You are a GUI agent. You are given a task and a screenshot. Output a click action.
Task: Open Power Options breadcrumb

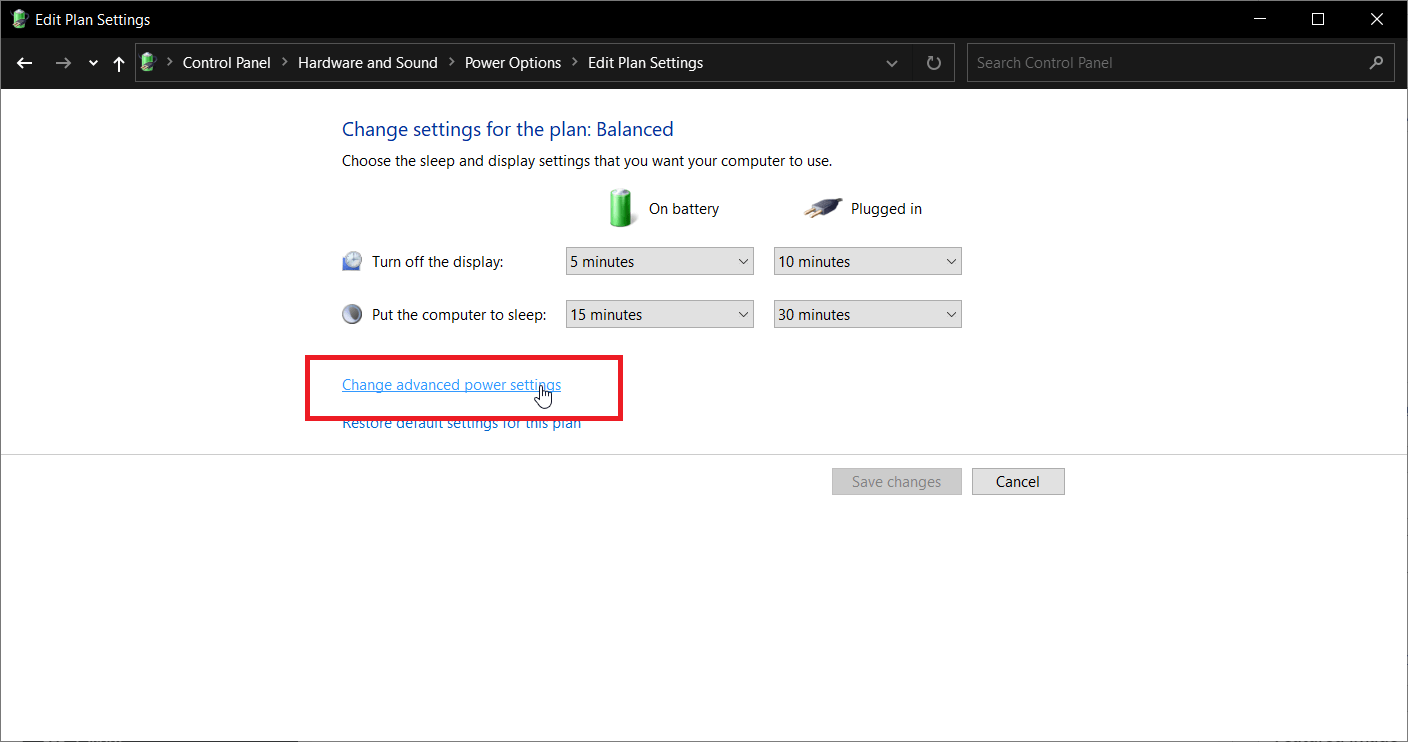512,62
